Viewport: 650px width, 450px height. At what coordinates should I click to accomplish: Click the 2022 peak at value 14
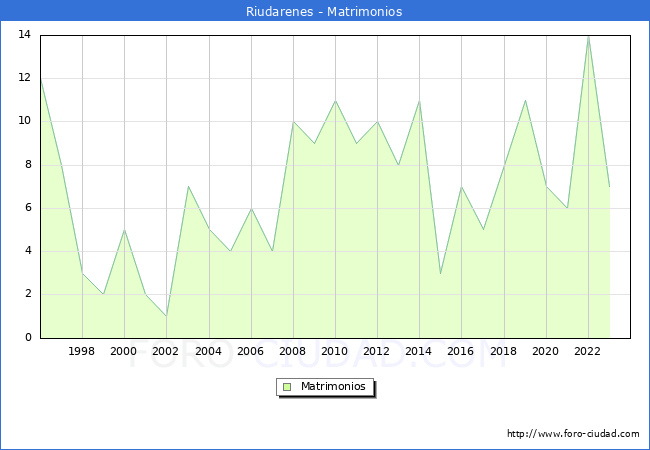click(x=588, y=36)
